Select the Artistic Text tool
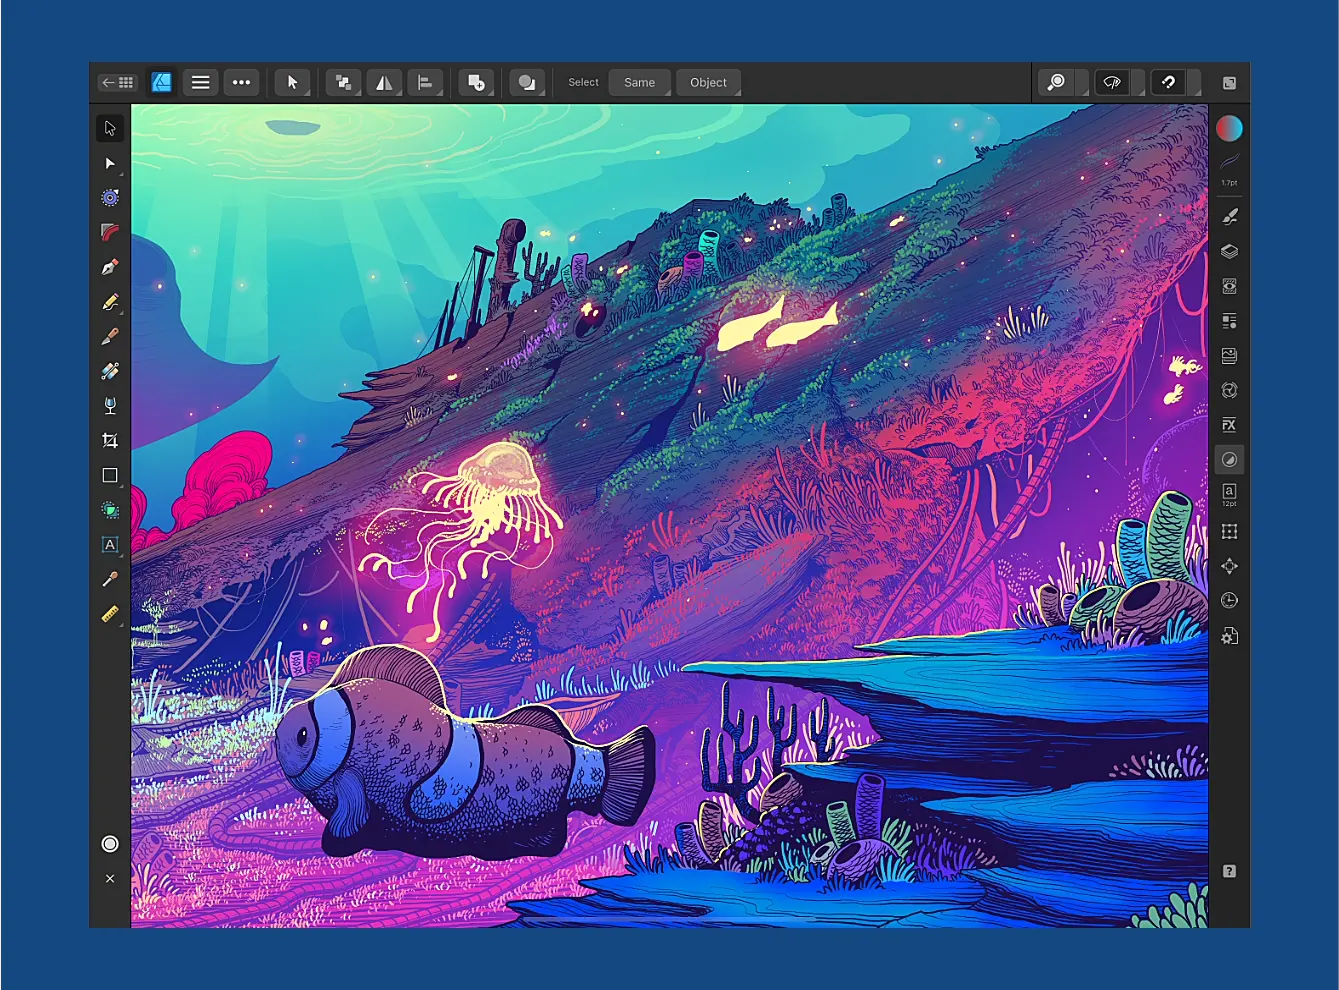This screenshot has width=1339, height=990. tap(110, 545)
